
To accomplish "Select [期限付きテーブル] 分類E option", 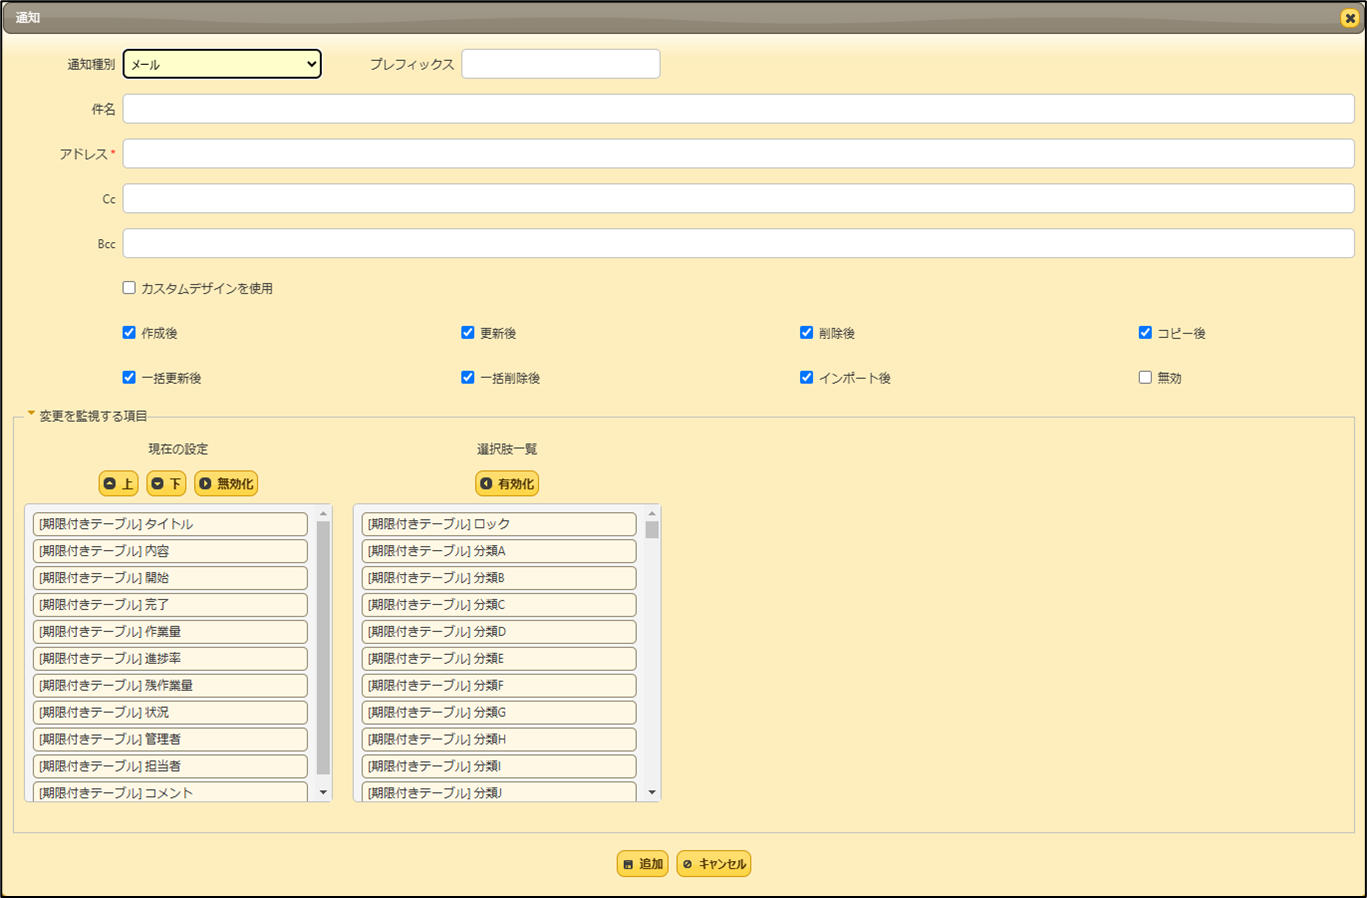I will [x=499, y=659].
